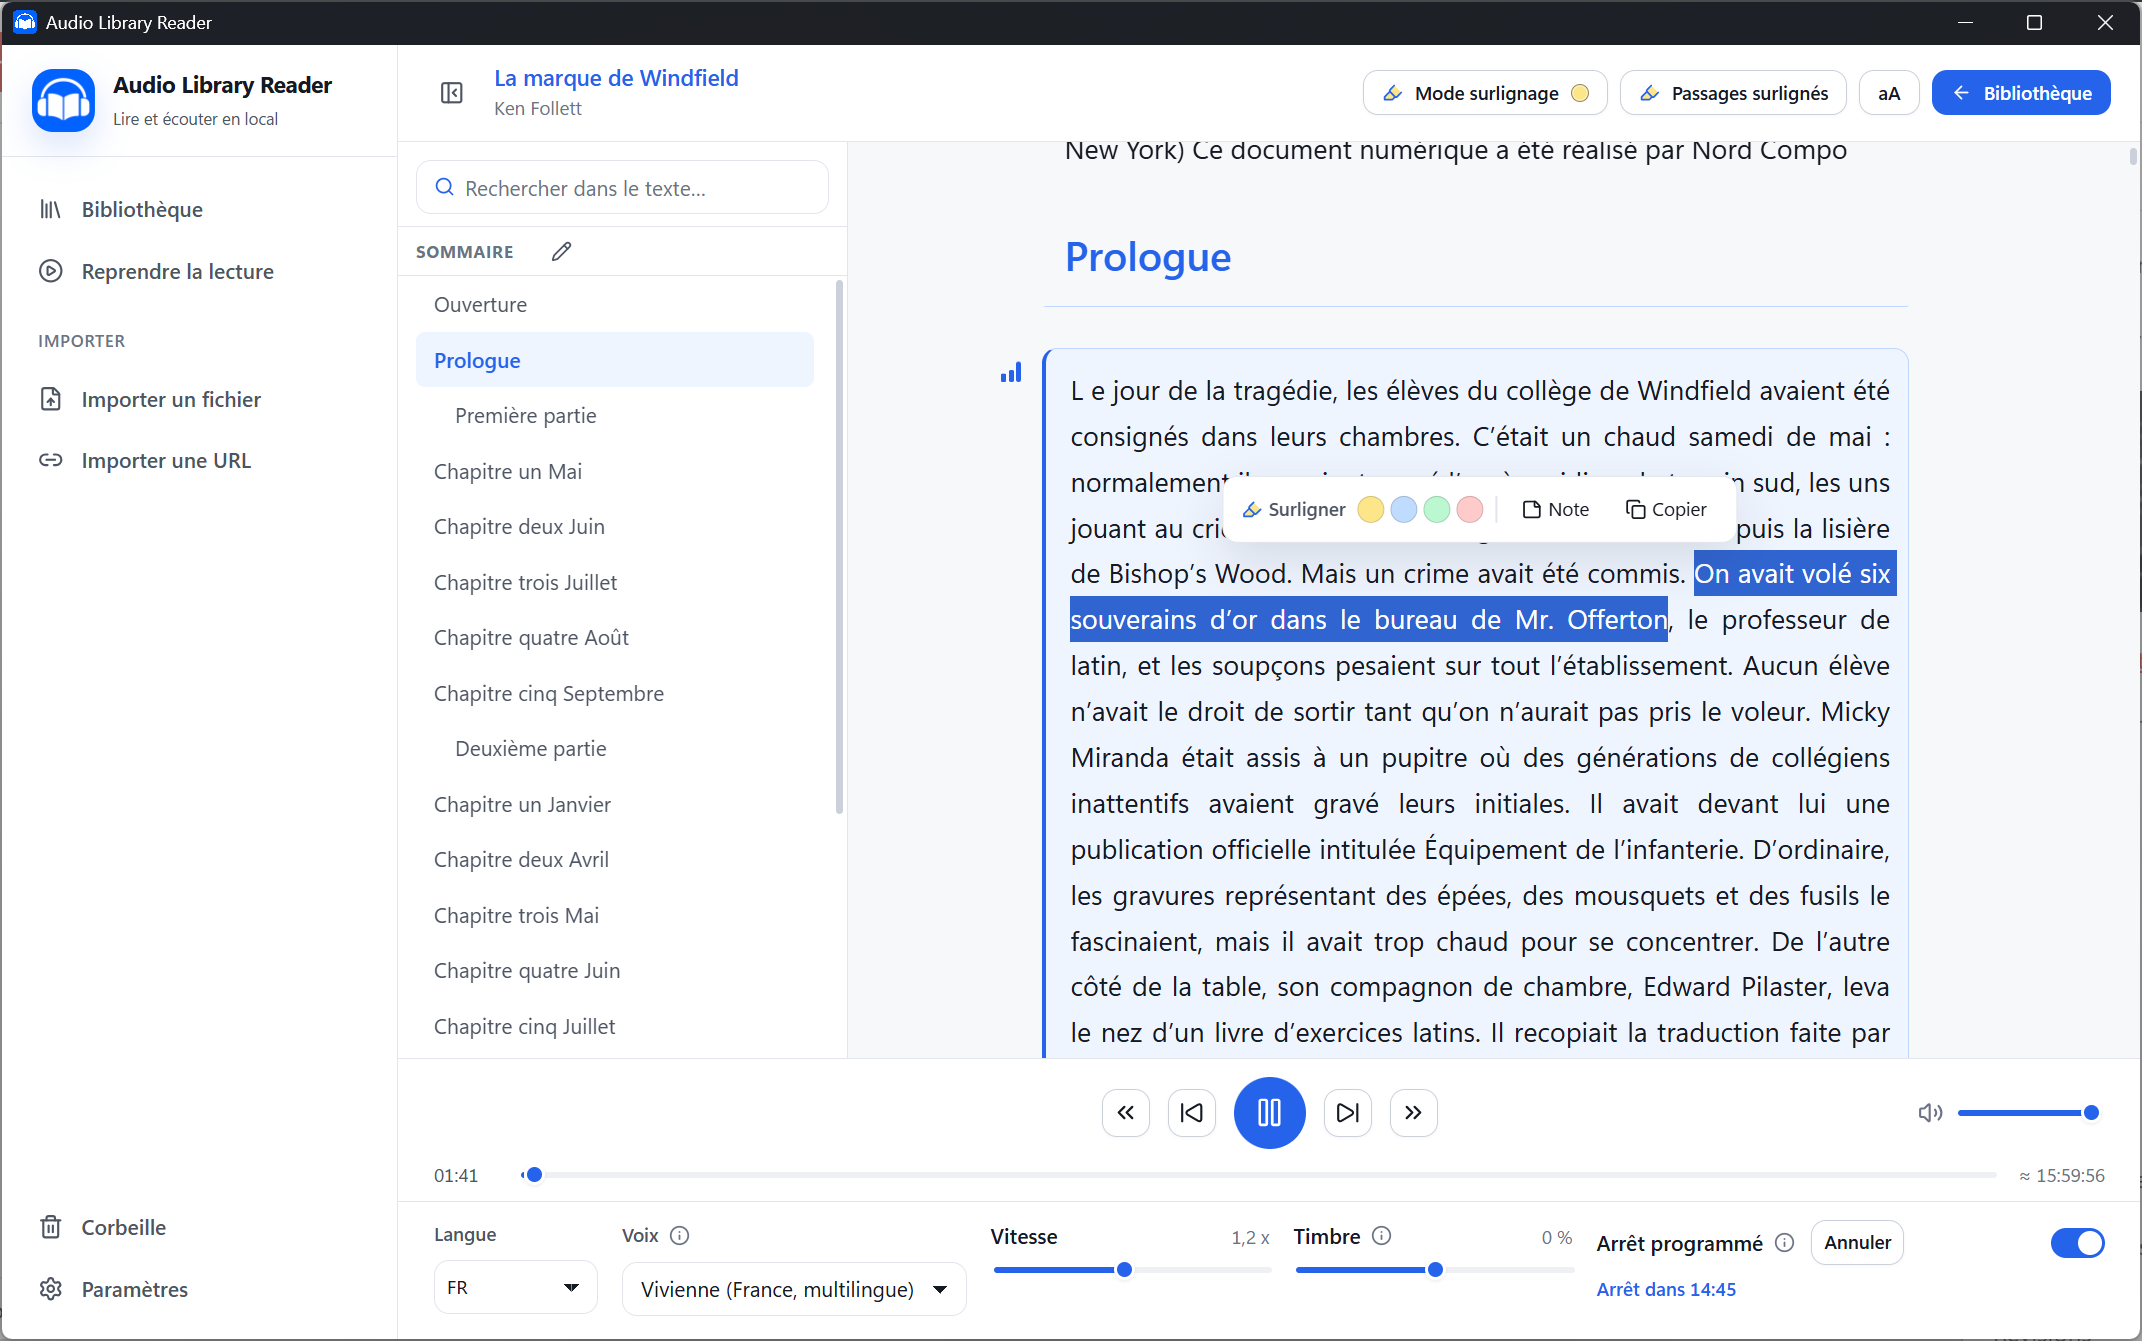
Task: Select Prologue in the sommaire
Action: (615, 360)
